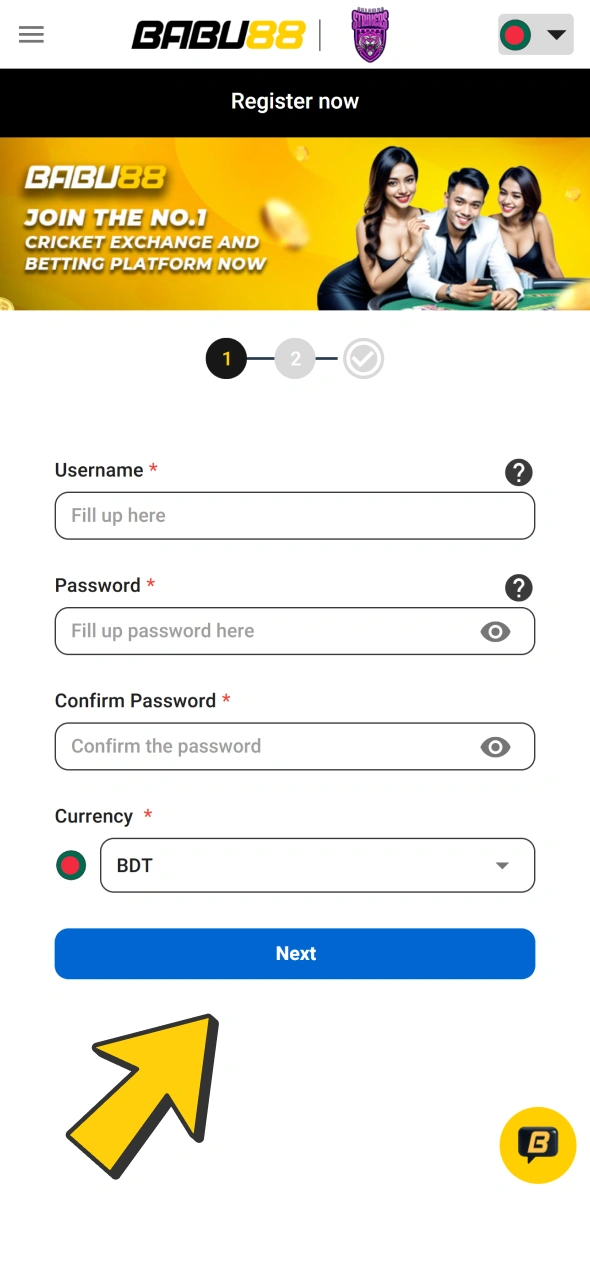The height and width of the screenshot is (1280, 590).
Task: Click the Register now header bar
Action: coord(295,101)
